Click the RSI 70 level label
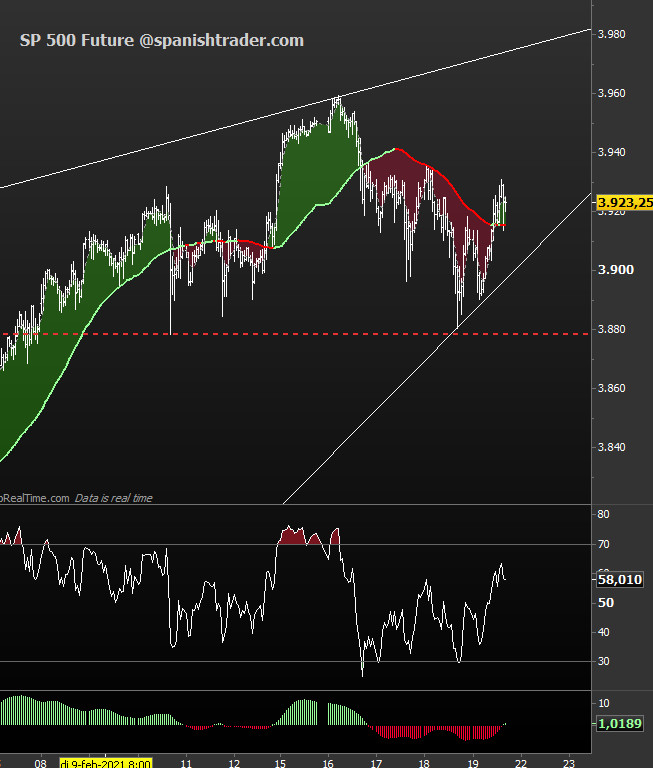 click(604, 544)
